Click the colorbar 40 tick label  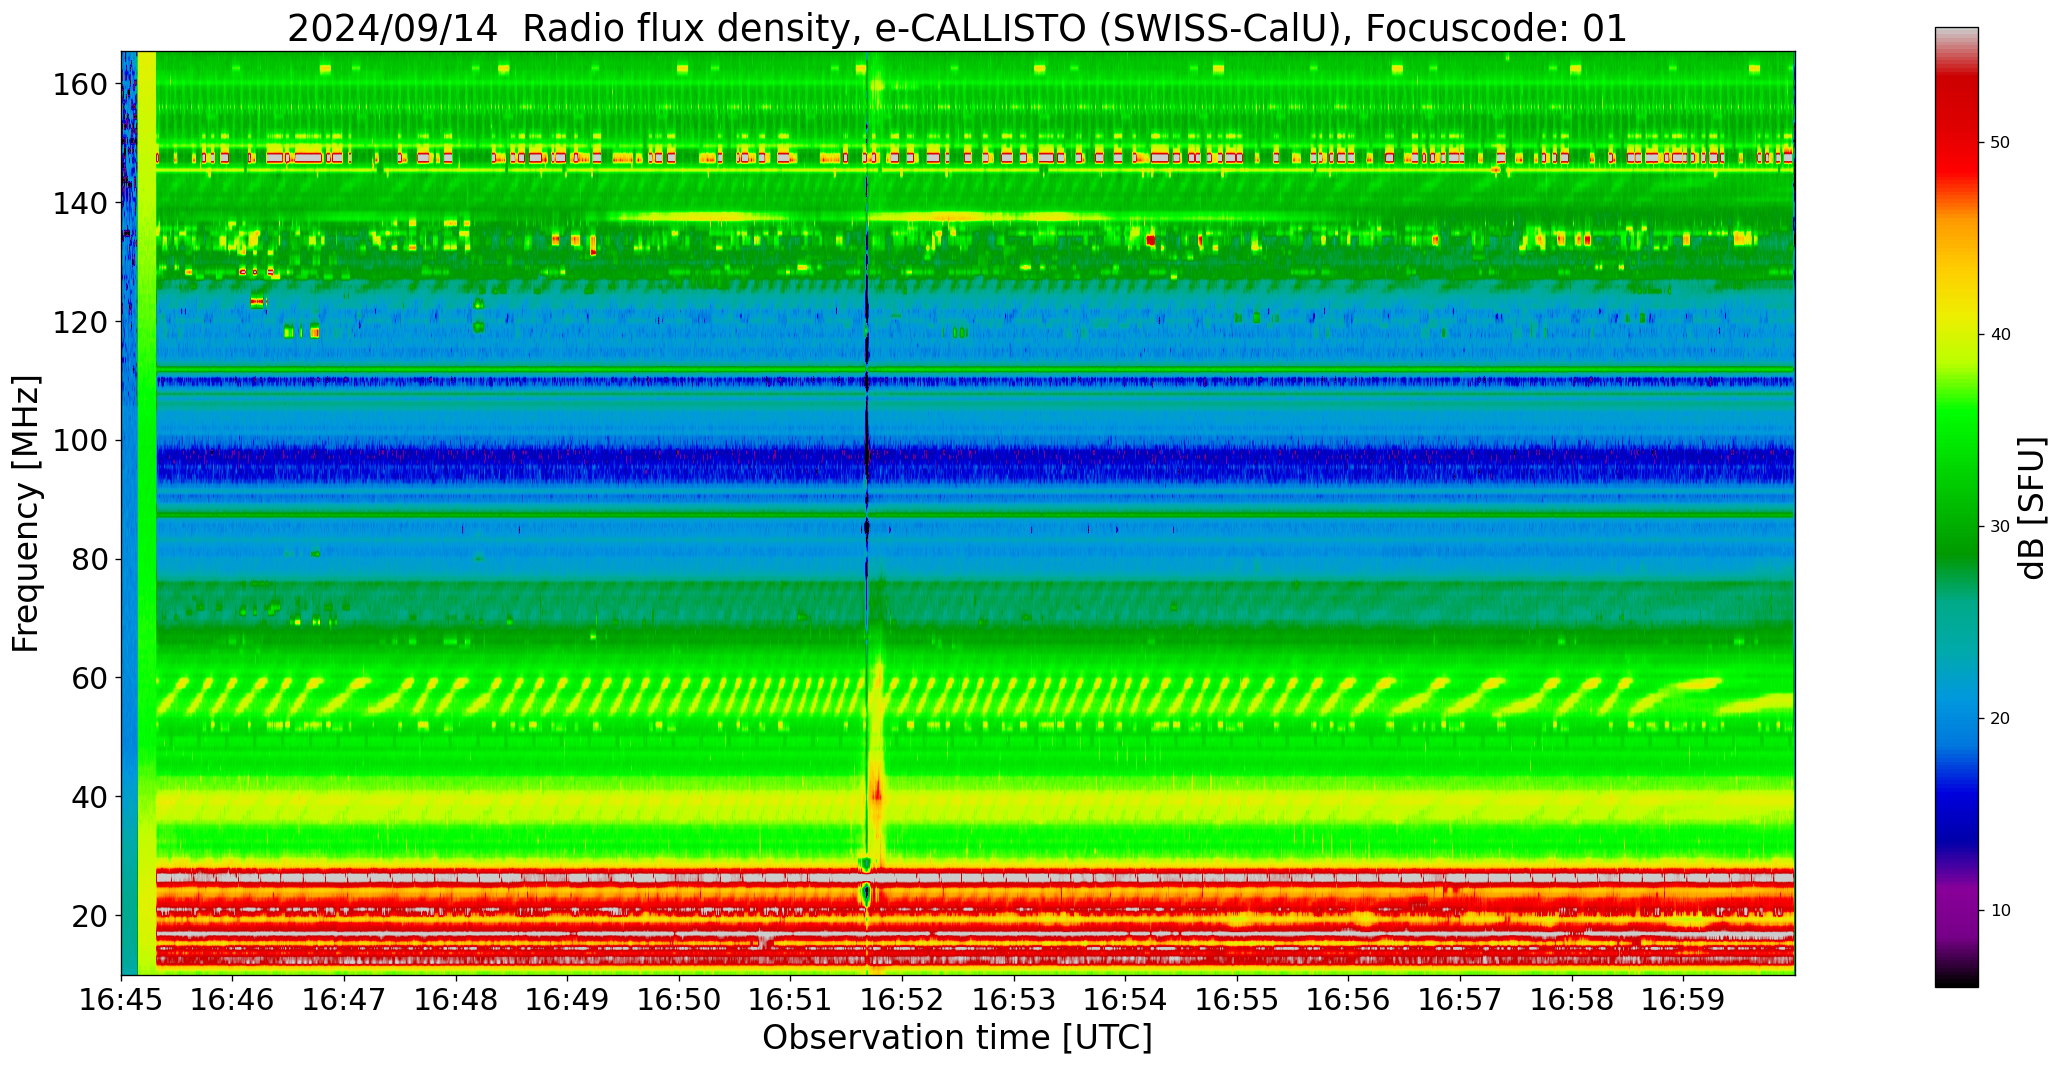click(x=2000, y=335)
